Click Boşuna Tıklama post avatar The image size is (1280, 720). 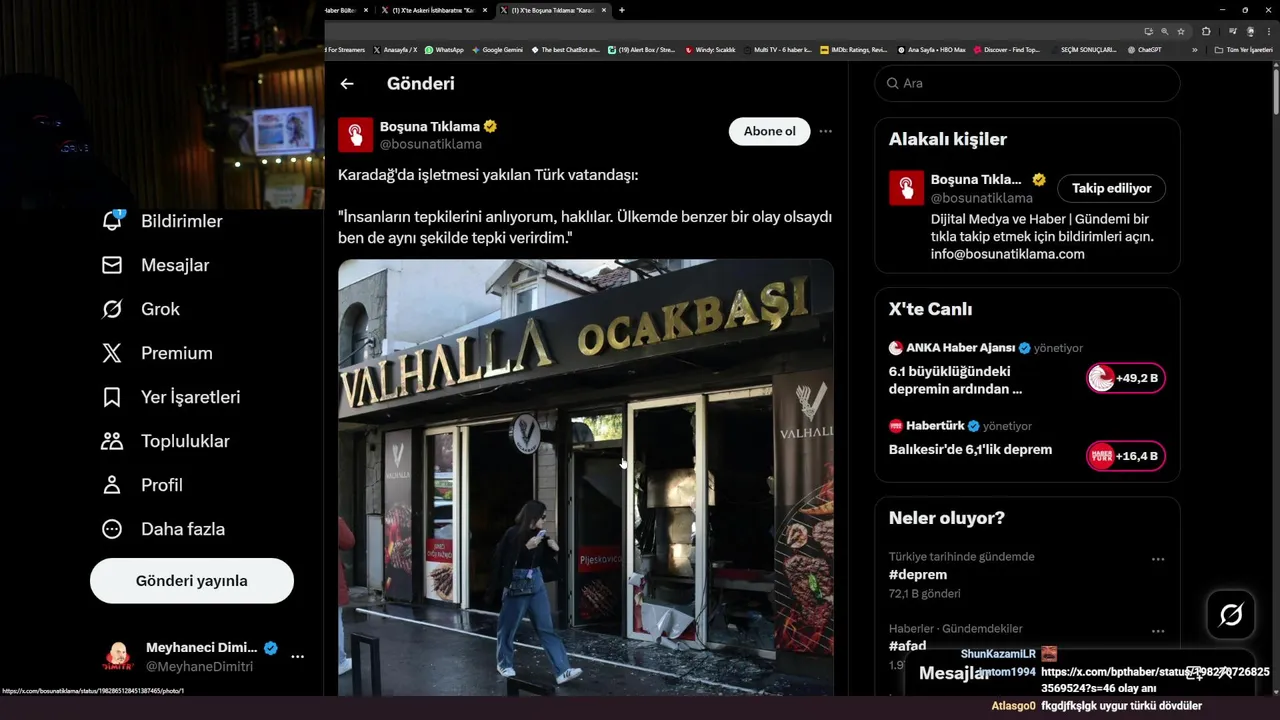pyautogui.click(x=356, y=135)
